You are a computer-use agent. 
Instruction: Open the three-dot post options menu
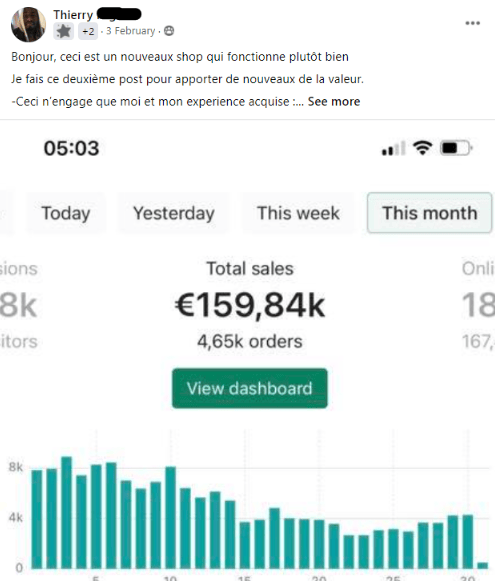click(472, 23)
